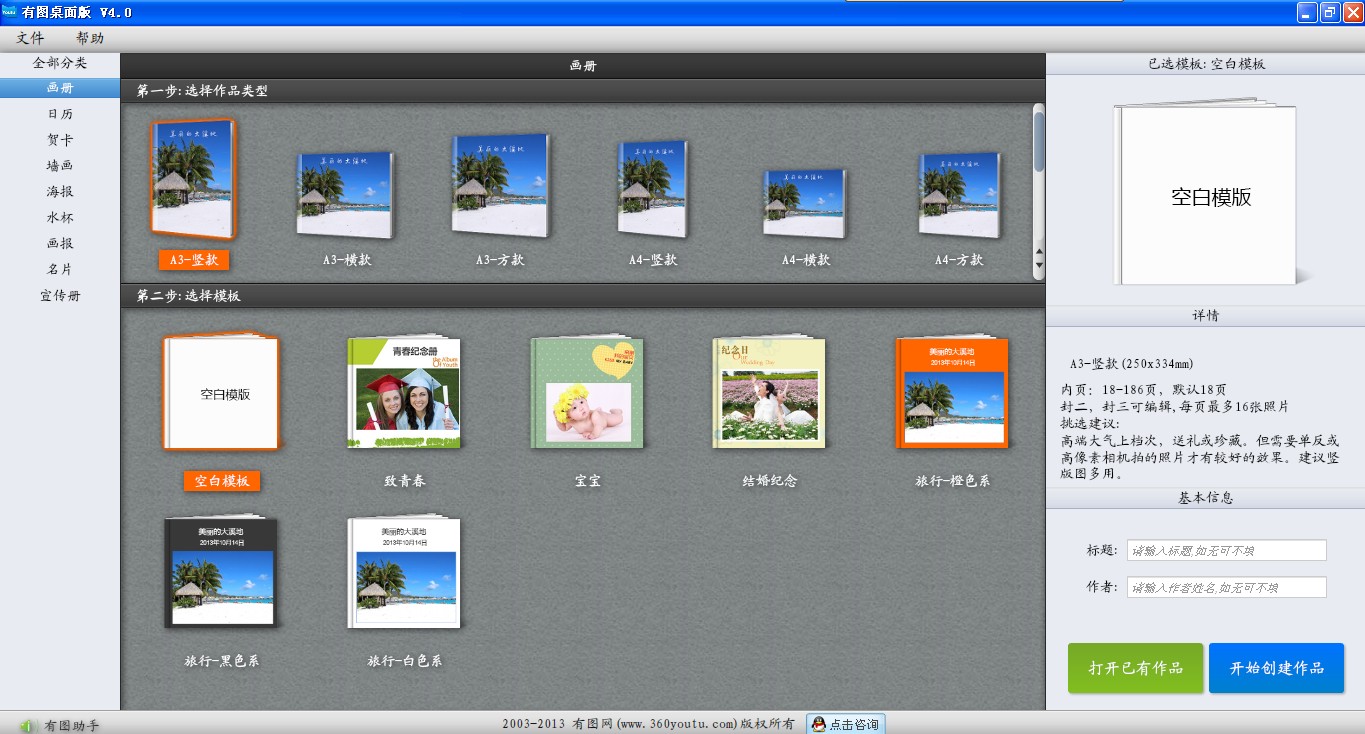Choose the A3-方款 album type icon
The image size is (1365, 734).
[x=500, y=186]
